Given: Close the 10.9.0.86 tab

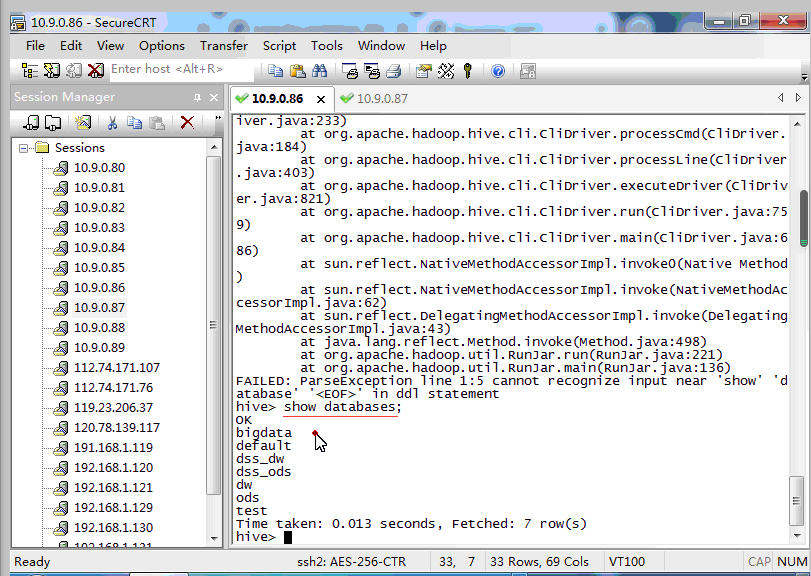Looking at the screenshot, I should click(x=320, y=99).
